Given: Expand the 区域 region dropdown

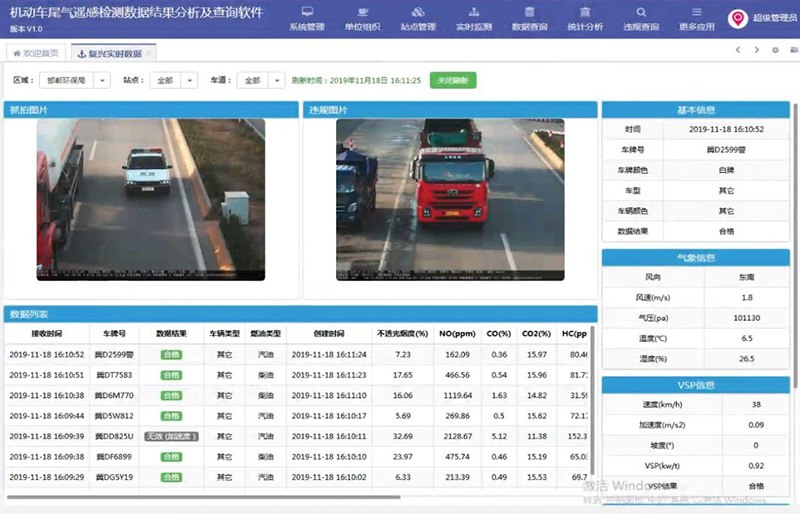Looking at the screenshot, I should point(101,80).
